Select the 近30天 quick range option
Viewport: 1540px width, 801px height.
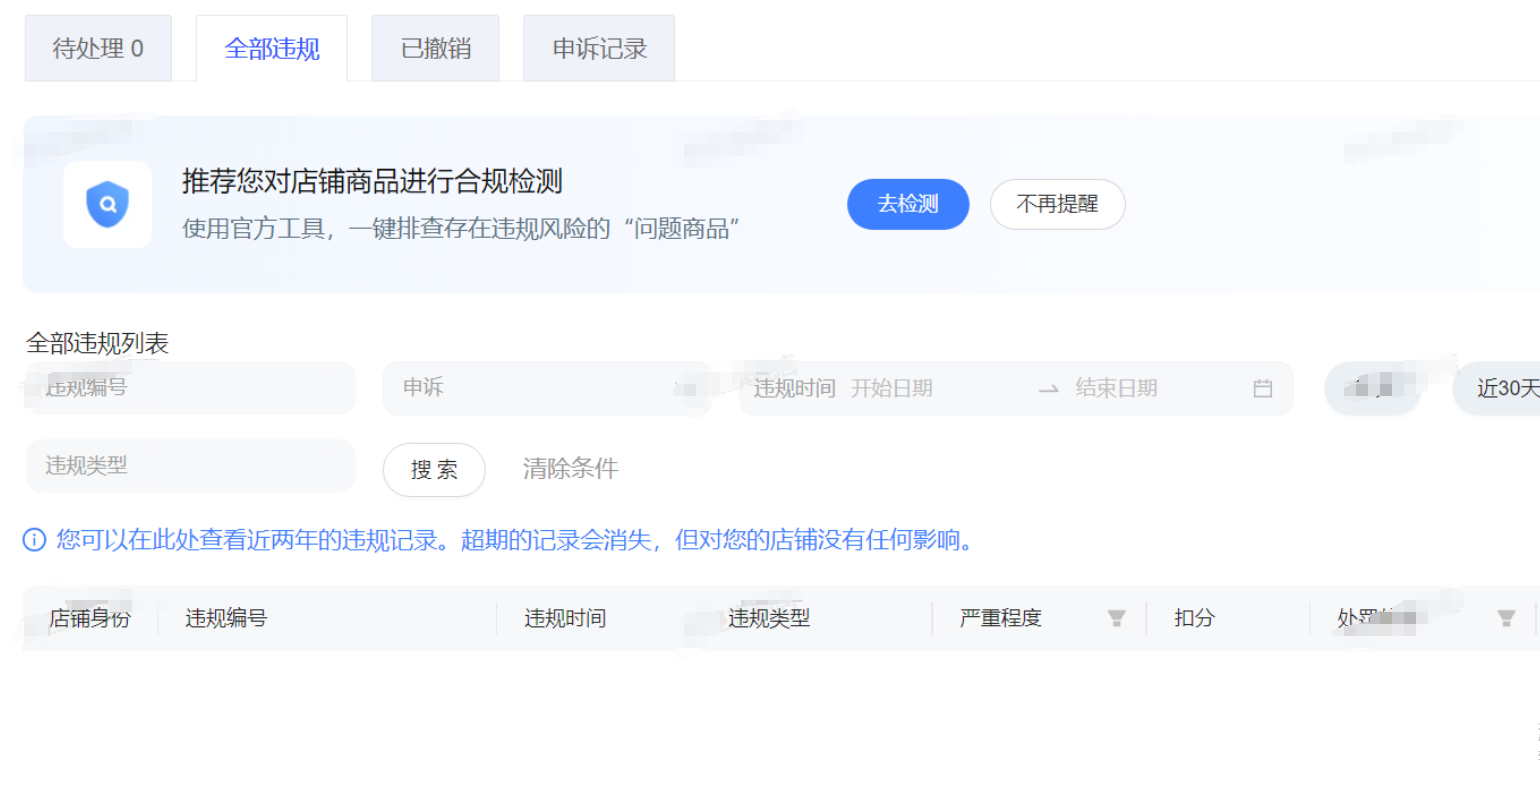click(1505, 389)
